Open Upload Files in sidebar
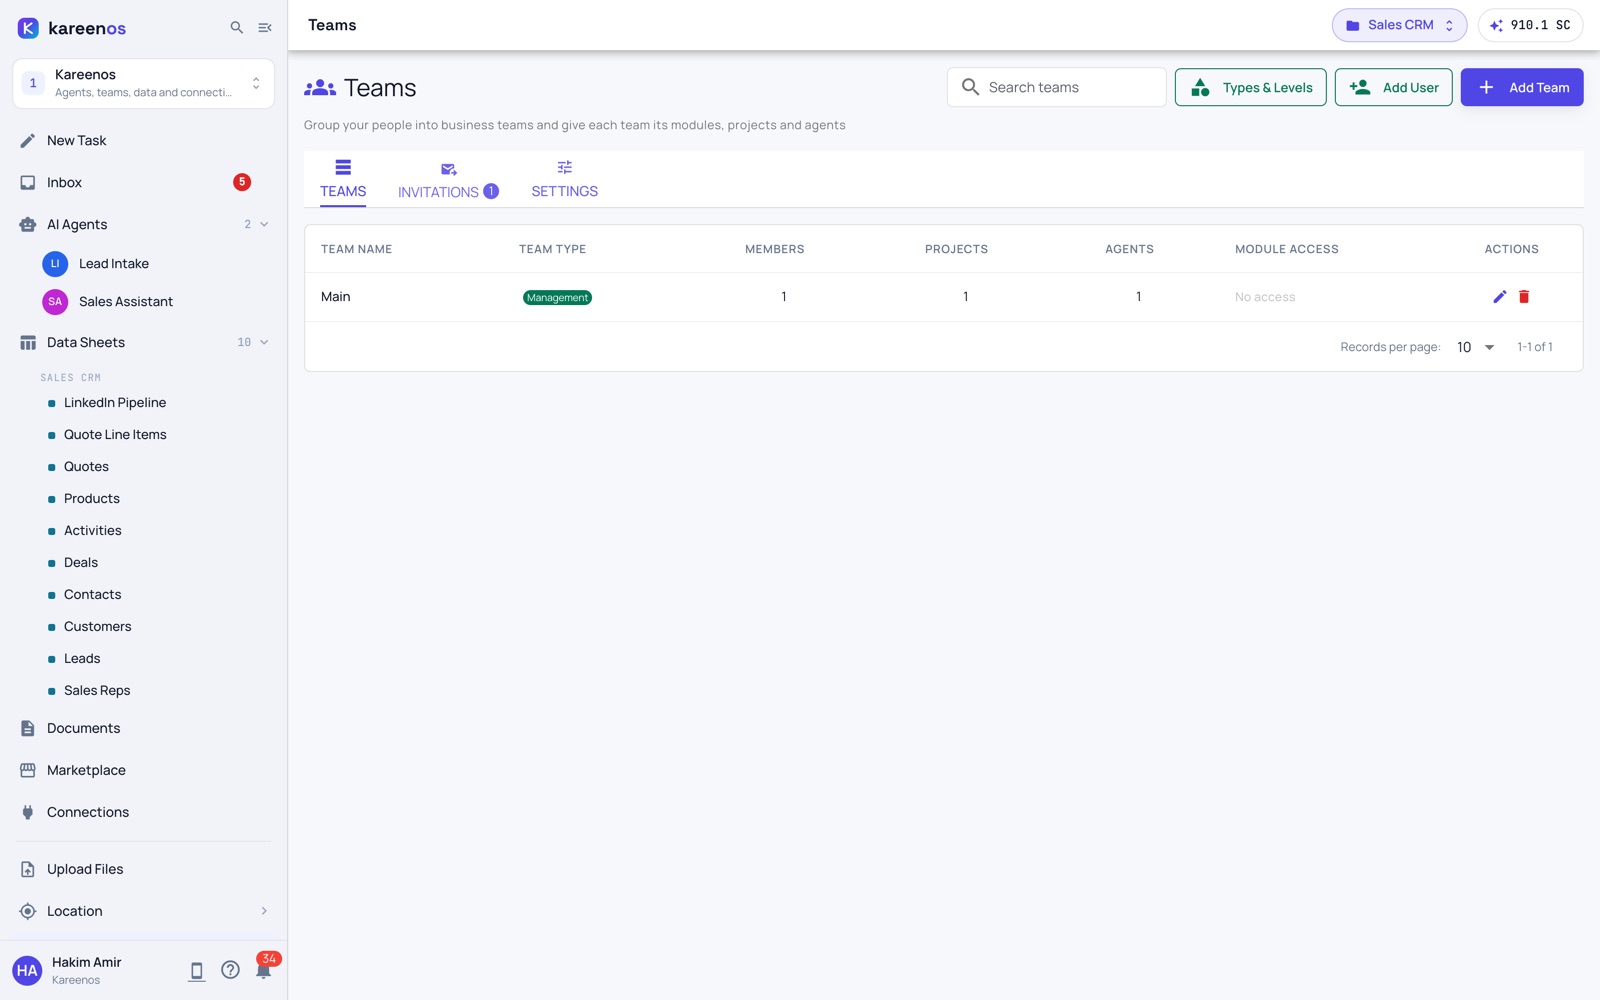This screenshot has height=1000, width=1600. [144, 870]
